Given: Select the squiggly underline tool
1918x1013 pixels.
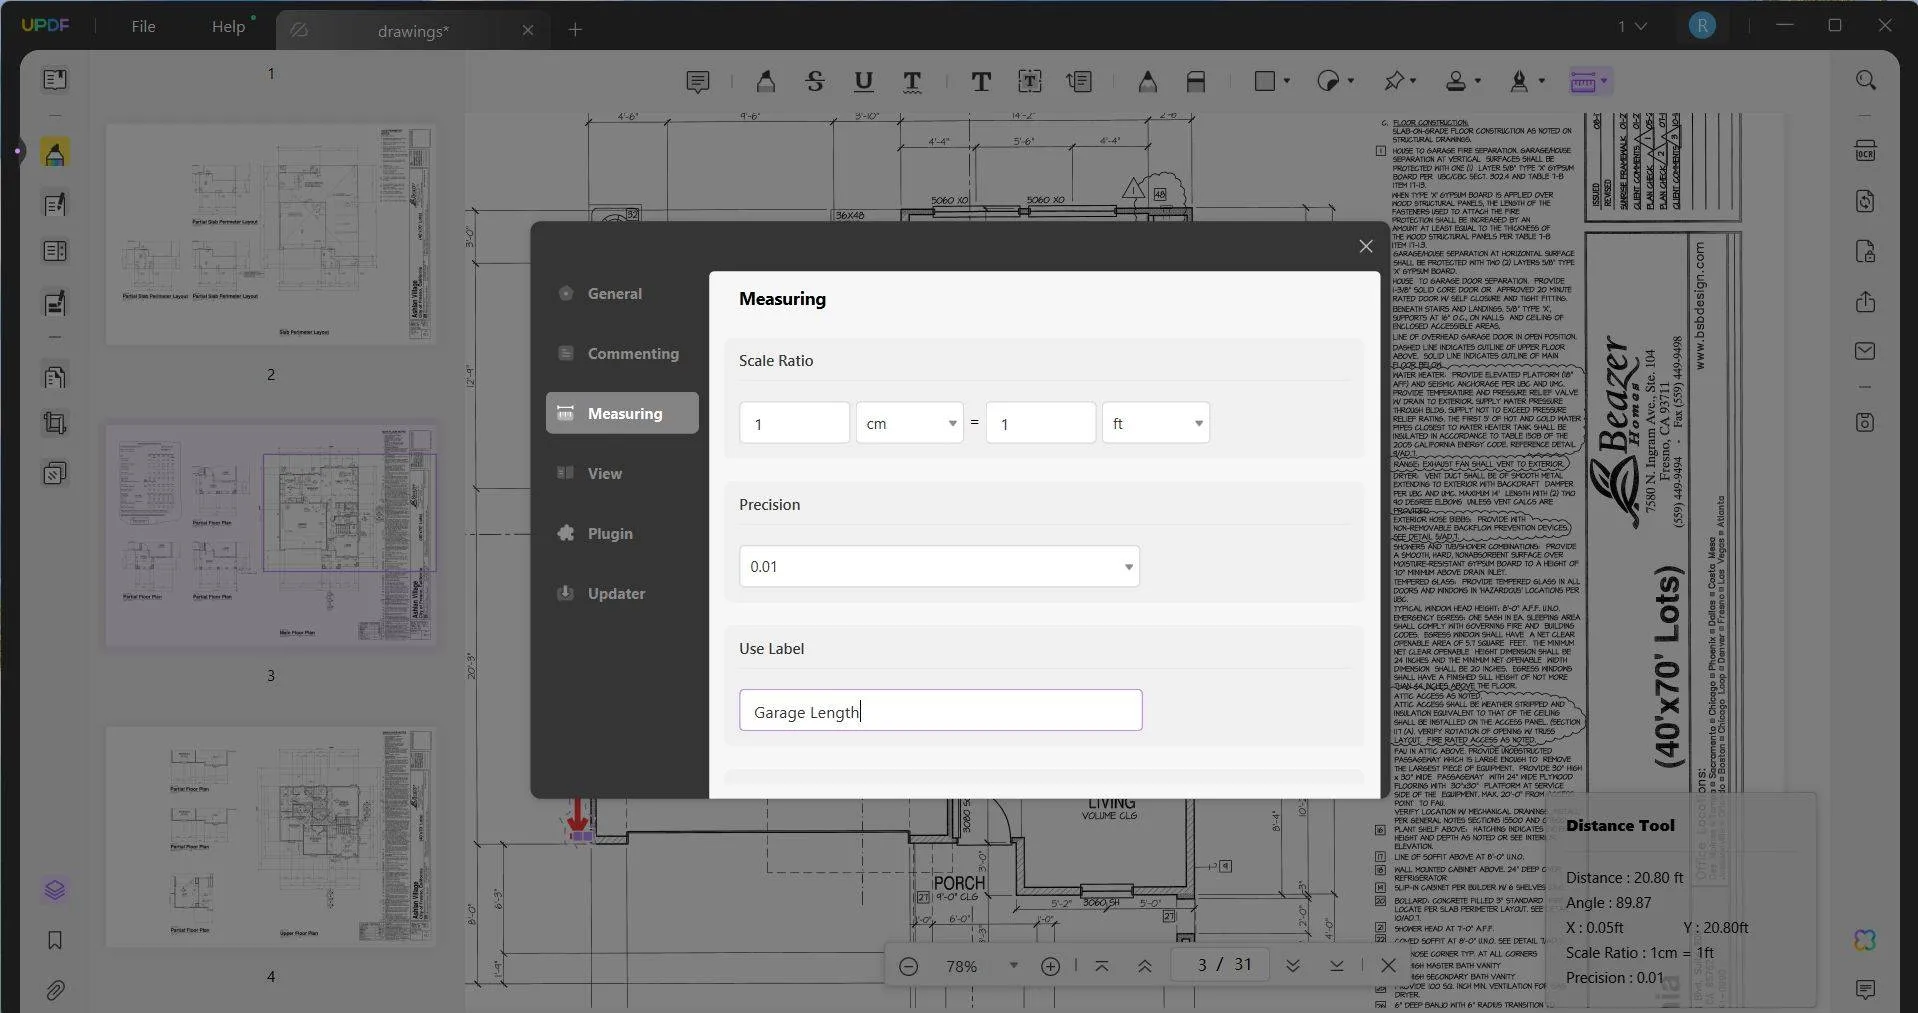Looking at the screenshot, I should pyautogui.click(x=912, y=82).
